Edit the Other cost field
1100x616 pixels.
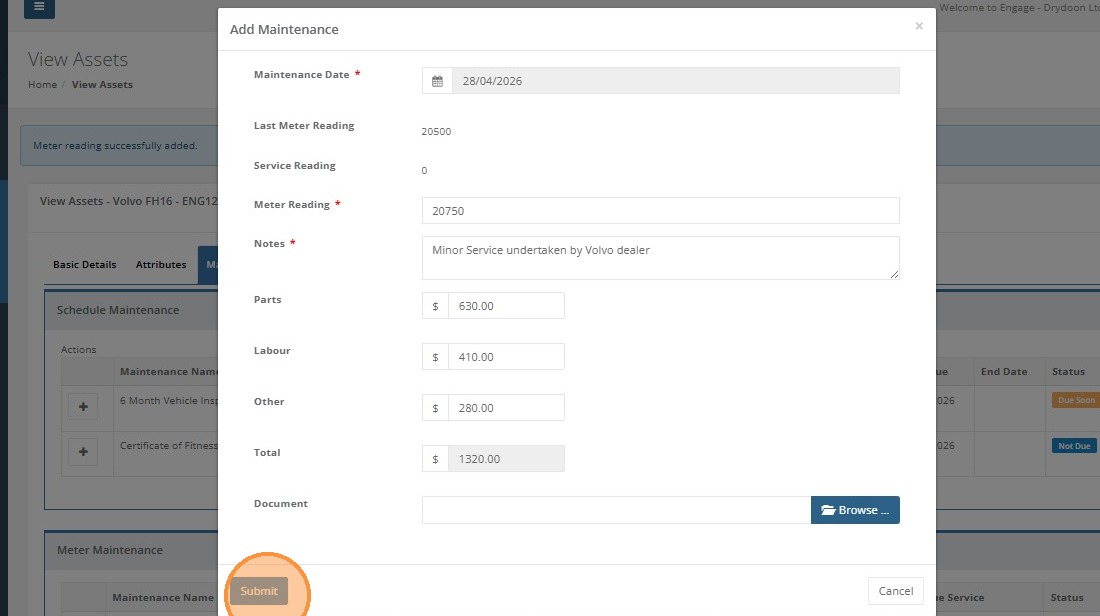[x=506, y=408]
